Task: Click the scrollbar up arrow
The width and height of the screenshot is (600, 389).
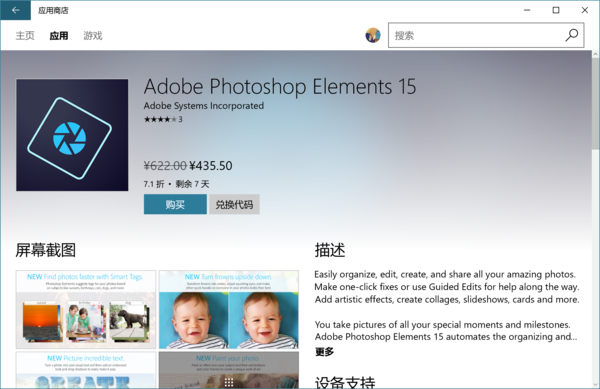Action: (595, 54)
